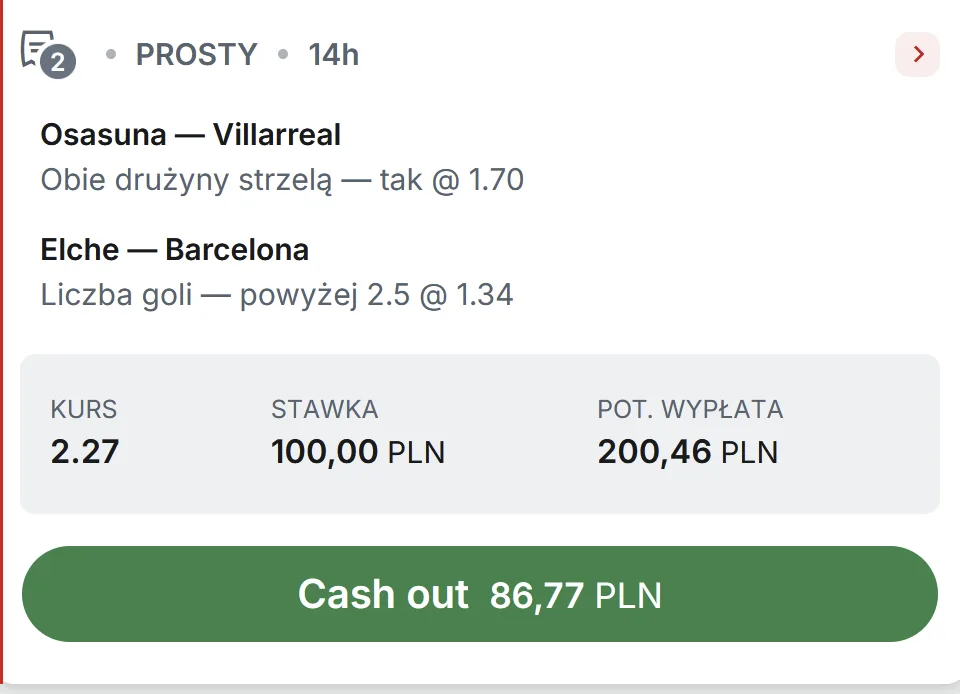960x694 pixels.
Task: Expand the coupon with the red chevron
Action: [917, 55]
